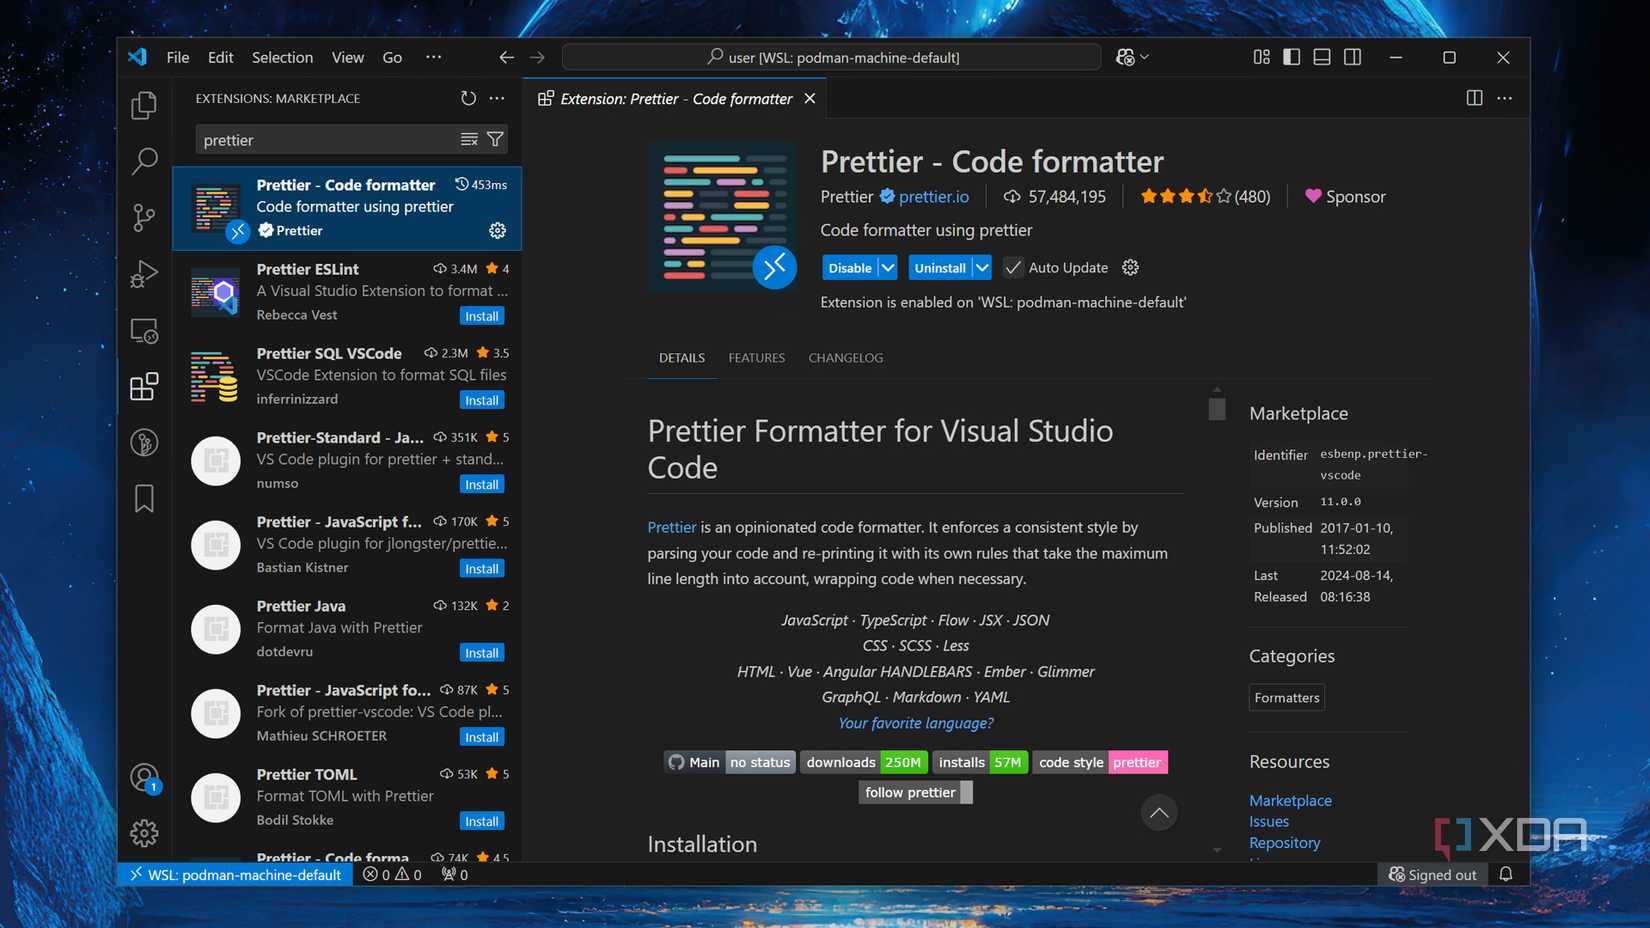Toggle the panel visibility layout control
This screenshot has height=928, width=1650.
1321,57
